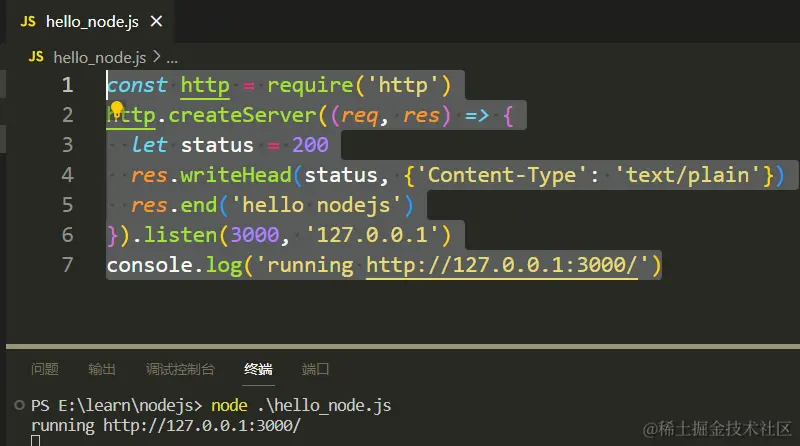Click line number 7 in the gutter
This screenshot has height=446, width=800.
tap(67, 265)
